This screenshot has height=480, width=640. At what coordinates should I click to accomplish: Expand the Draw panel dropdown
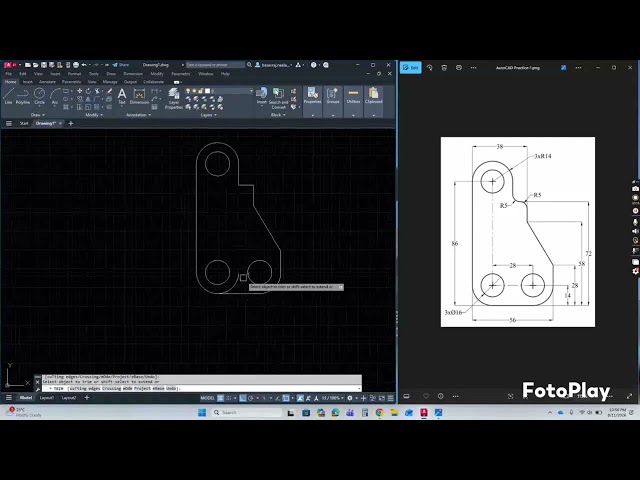point(38,115)
